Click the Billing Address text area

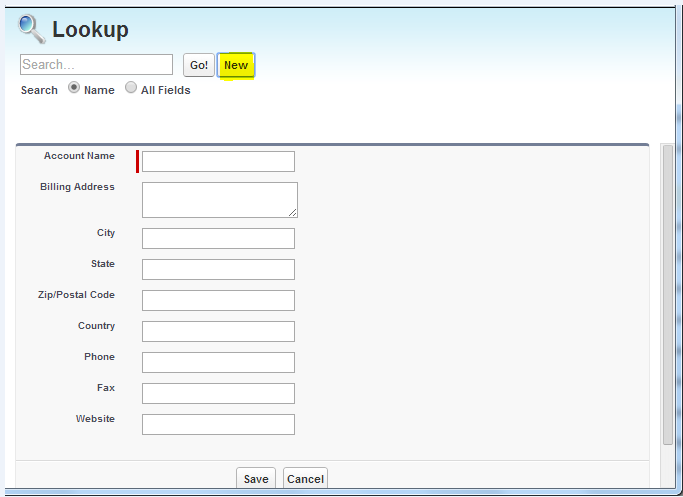pyautogui.click(x=220, y=200)
